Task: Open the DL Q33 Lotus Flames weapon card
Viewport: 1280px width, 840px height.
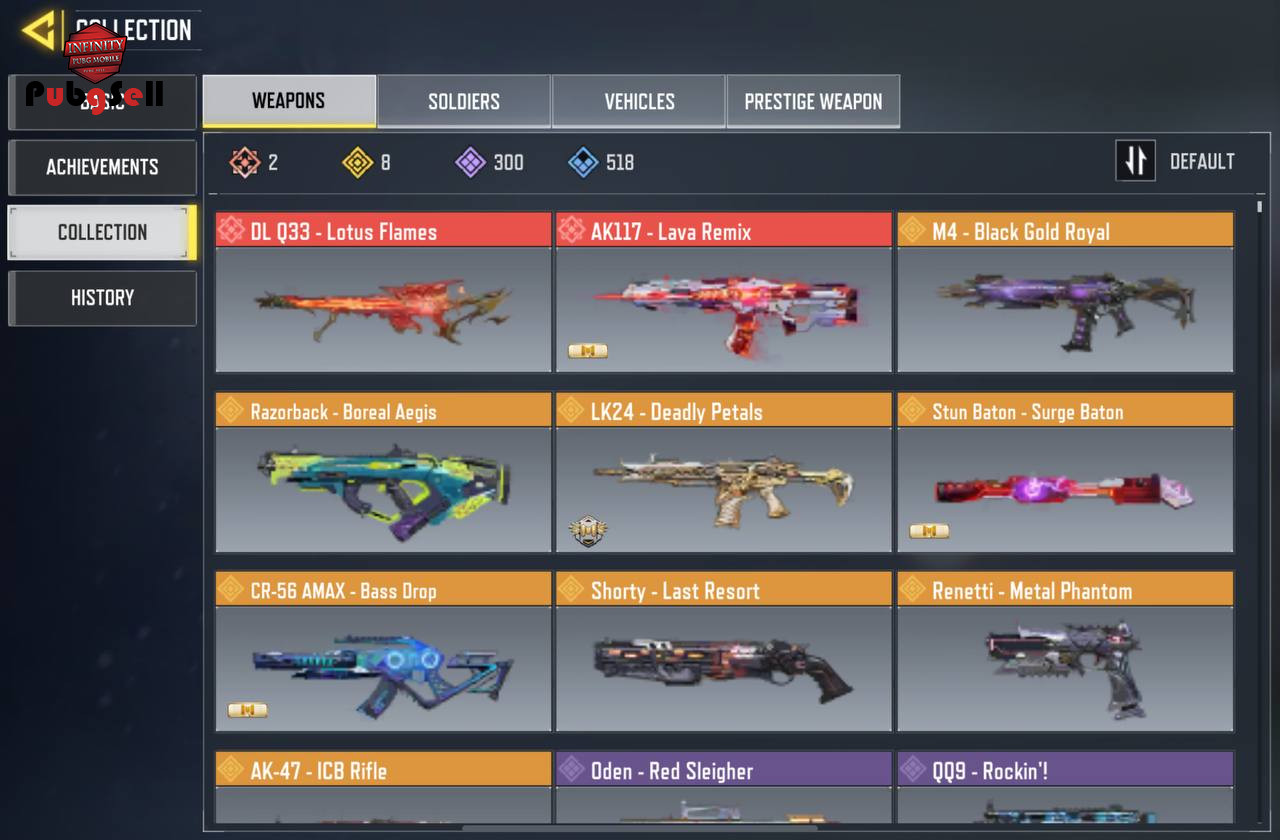Action: (383, 292)
